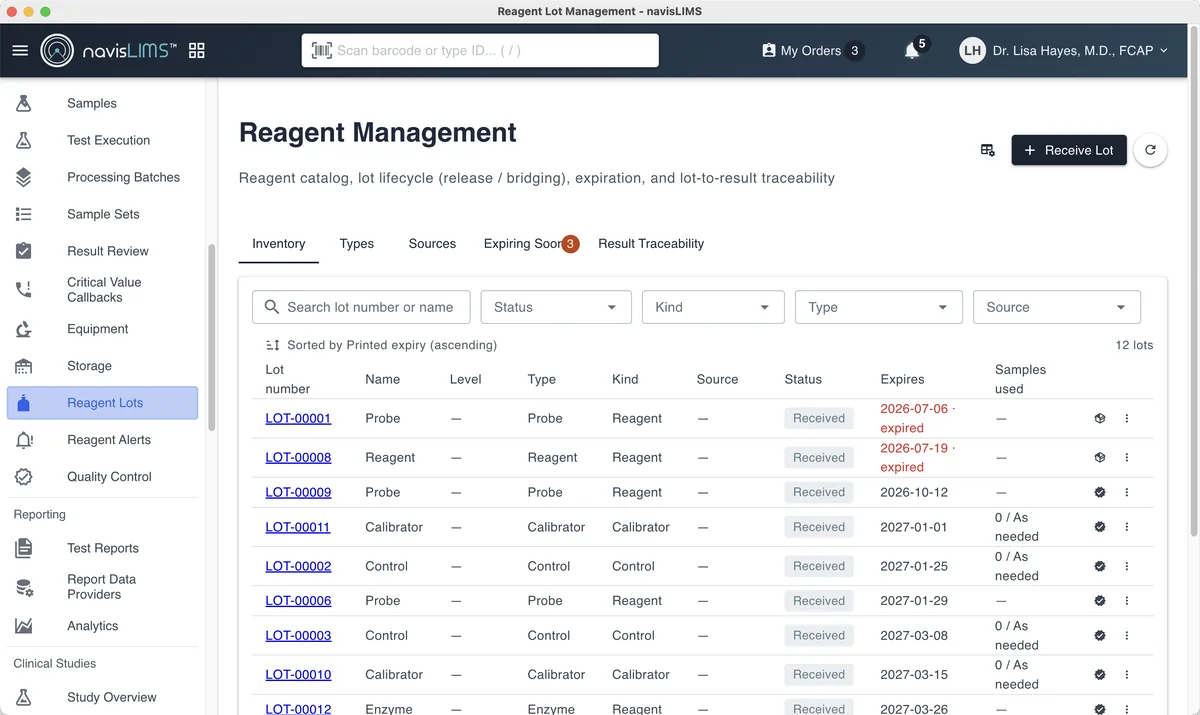Open Report Data Providers icon
Image resolution: width=1200 pixels, height=715 pixels.
24,587
